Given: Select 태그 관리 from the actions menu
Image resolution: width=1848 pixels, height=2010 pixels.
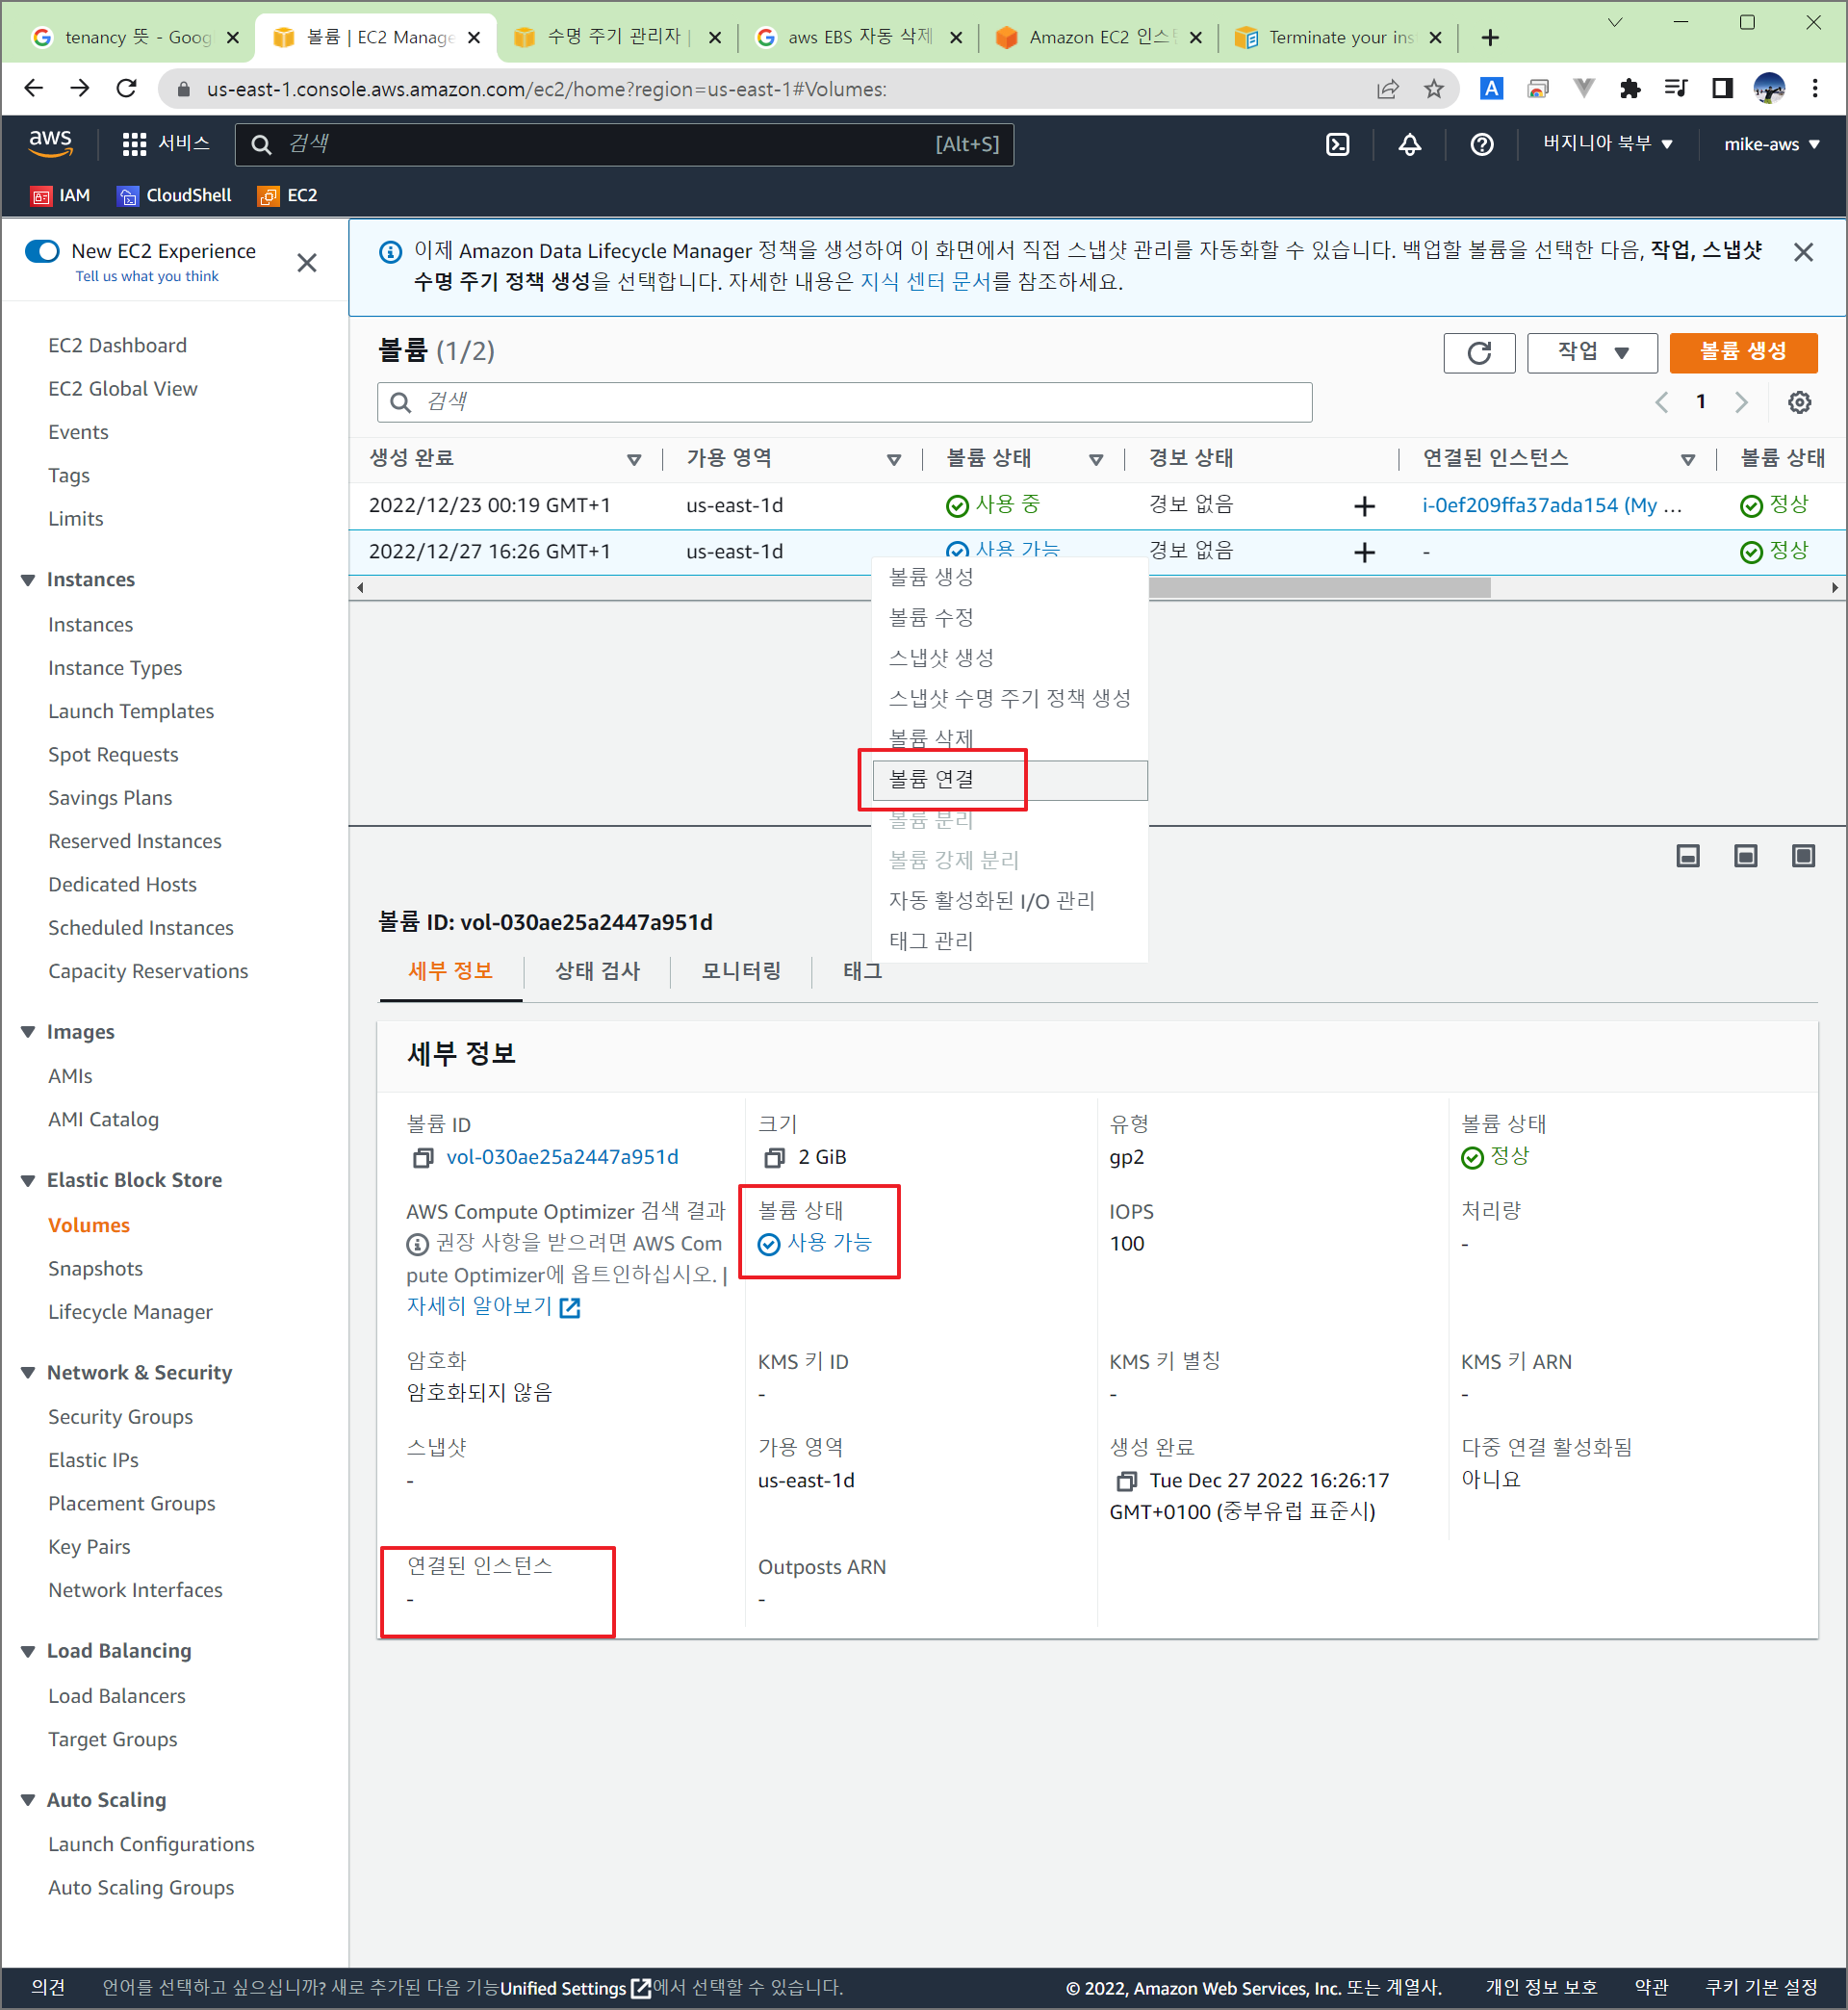Looking at the screenshot, I should tap(1010, 942).
